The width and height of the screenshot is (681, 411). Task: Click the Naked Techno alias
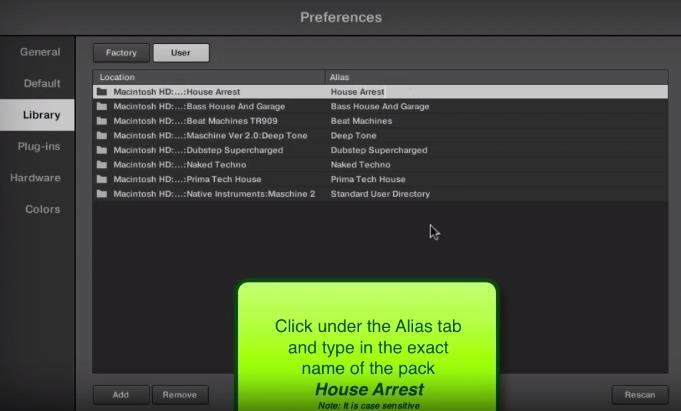click(360, 165)
